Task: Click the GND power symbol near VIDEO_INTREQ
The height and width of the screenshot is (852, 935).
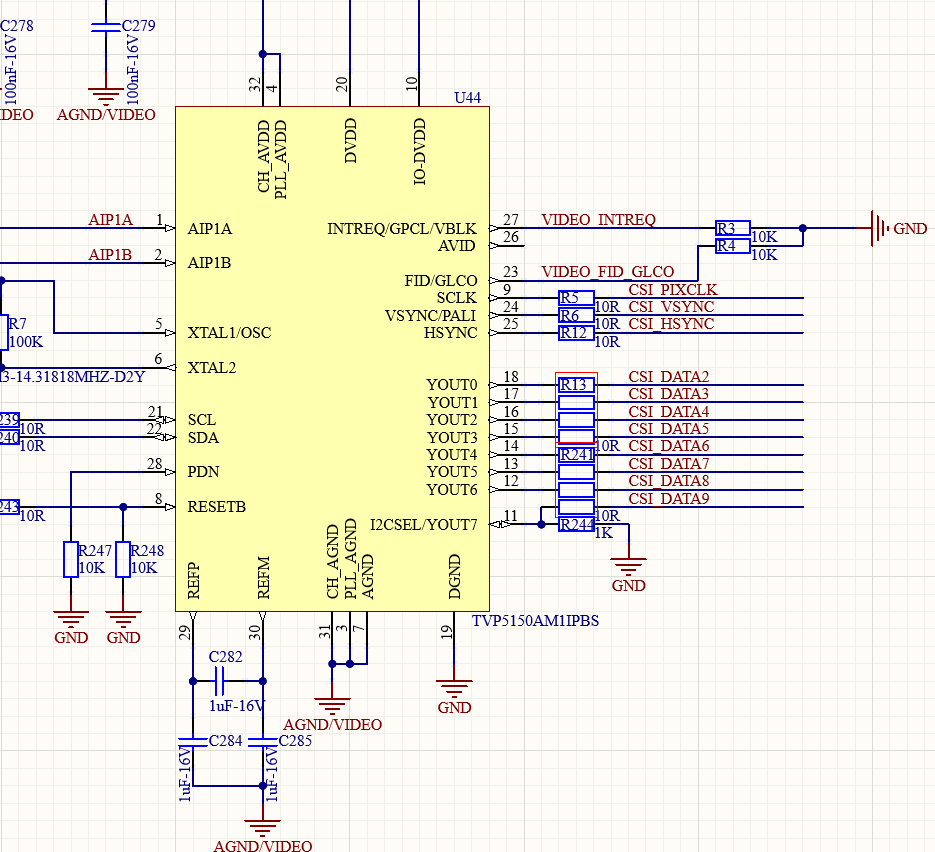Action: pos(878,228)
